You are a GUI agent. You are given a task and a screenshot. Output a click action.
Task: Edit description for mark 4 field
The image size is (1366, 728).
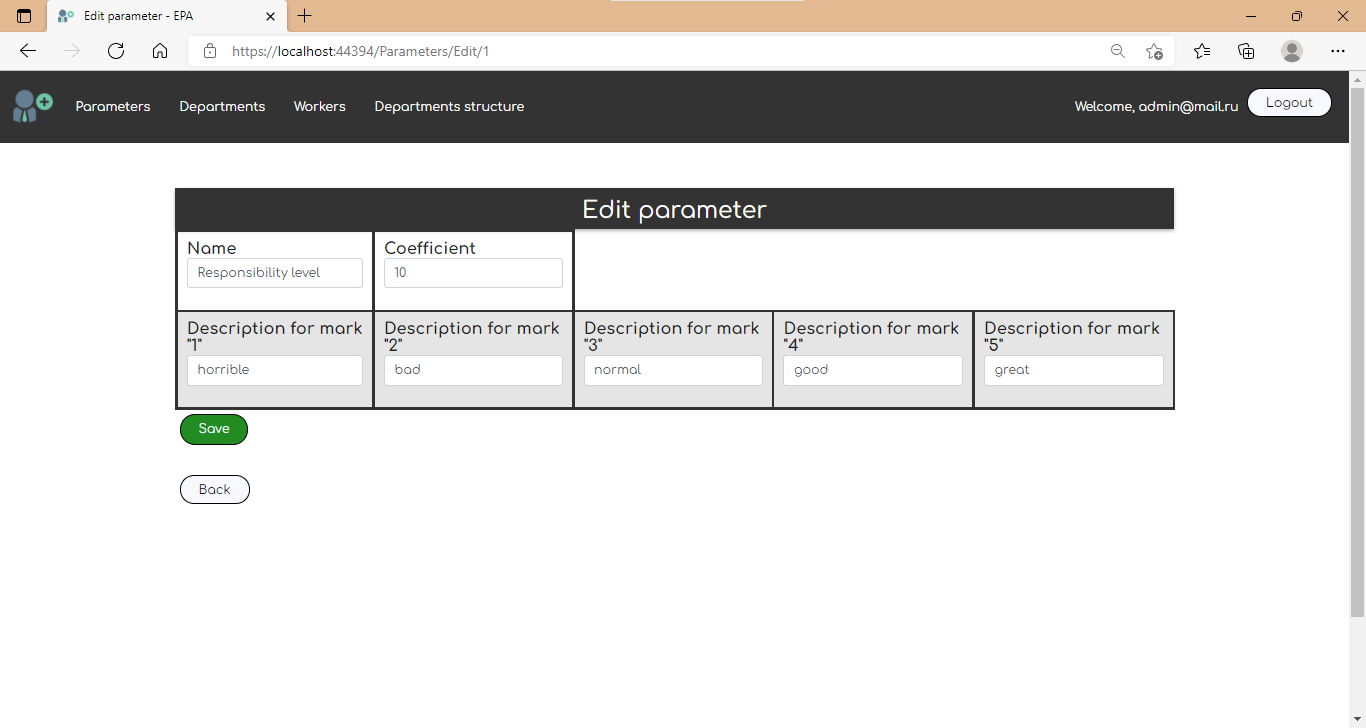[x=873, y=370]
